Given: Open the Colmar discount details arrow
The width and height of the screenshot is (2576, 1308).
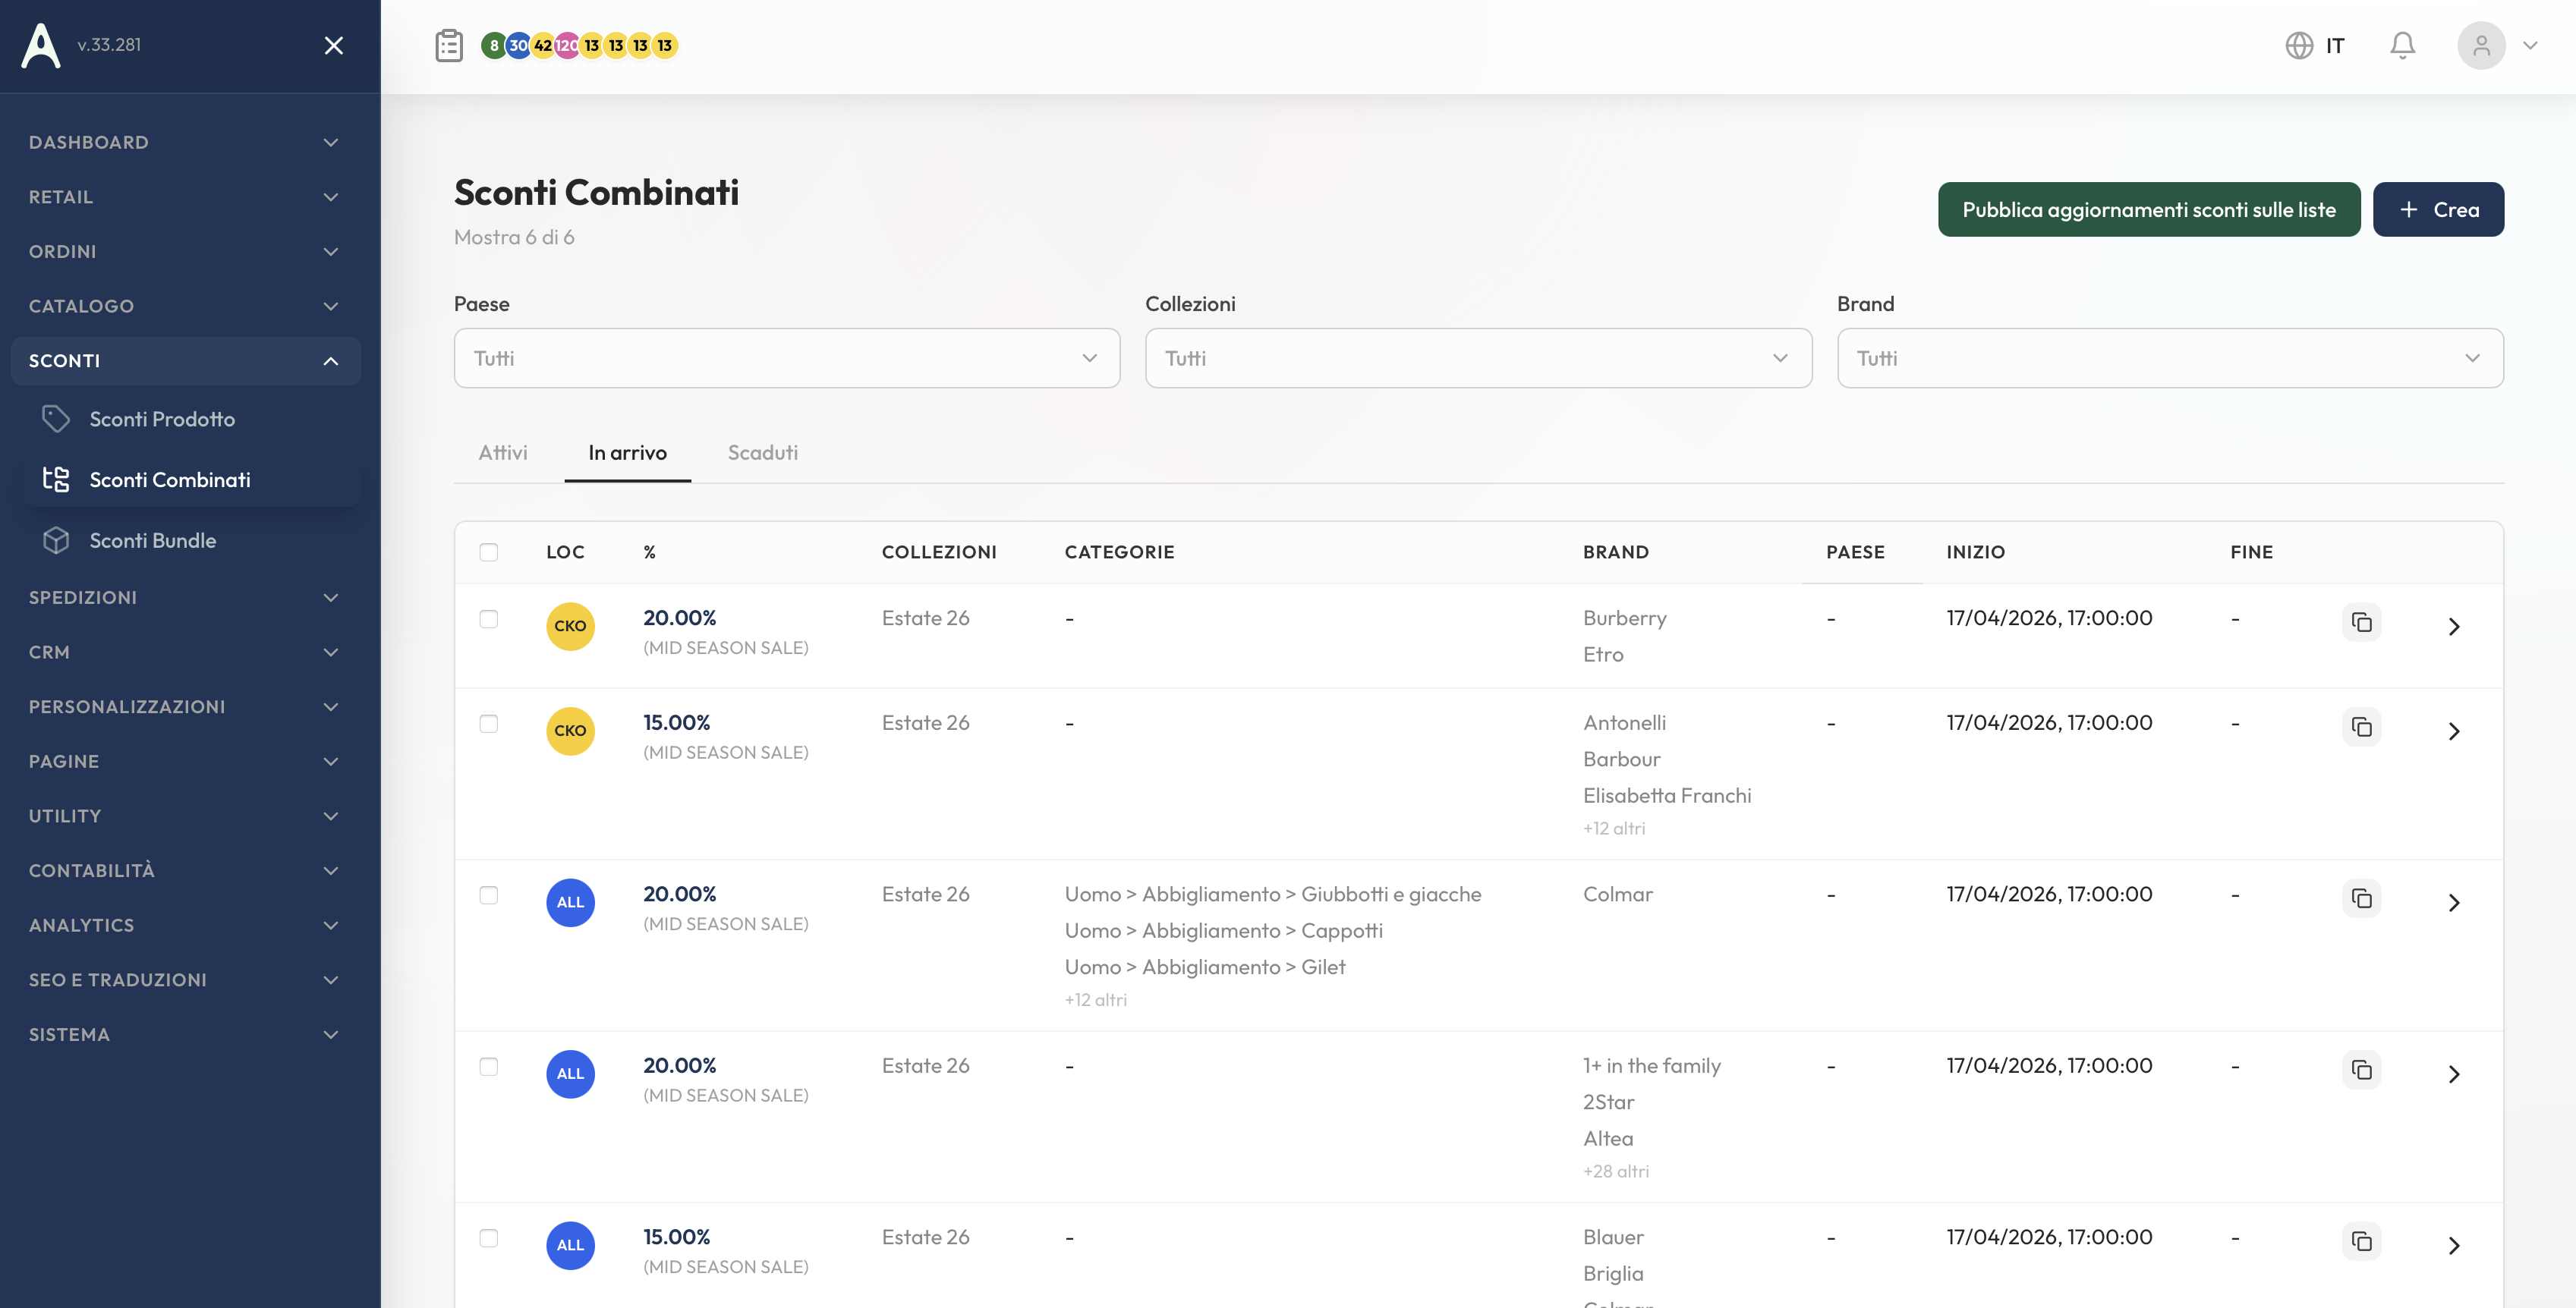Looking at the screenshot, I should click(2454, 903).
